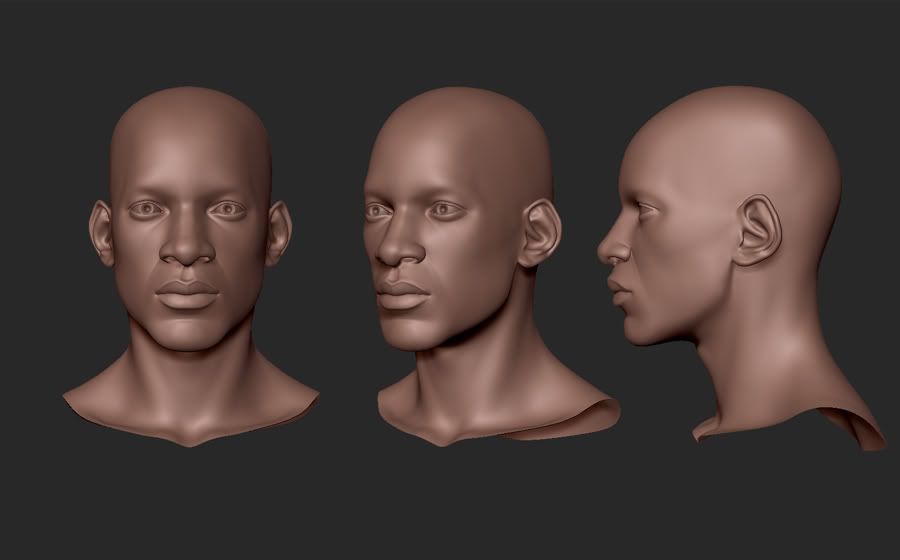
Task: Click front-view head's ear on viewer's right
Action: 277,234
